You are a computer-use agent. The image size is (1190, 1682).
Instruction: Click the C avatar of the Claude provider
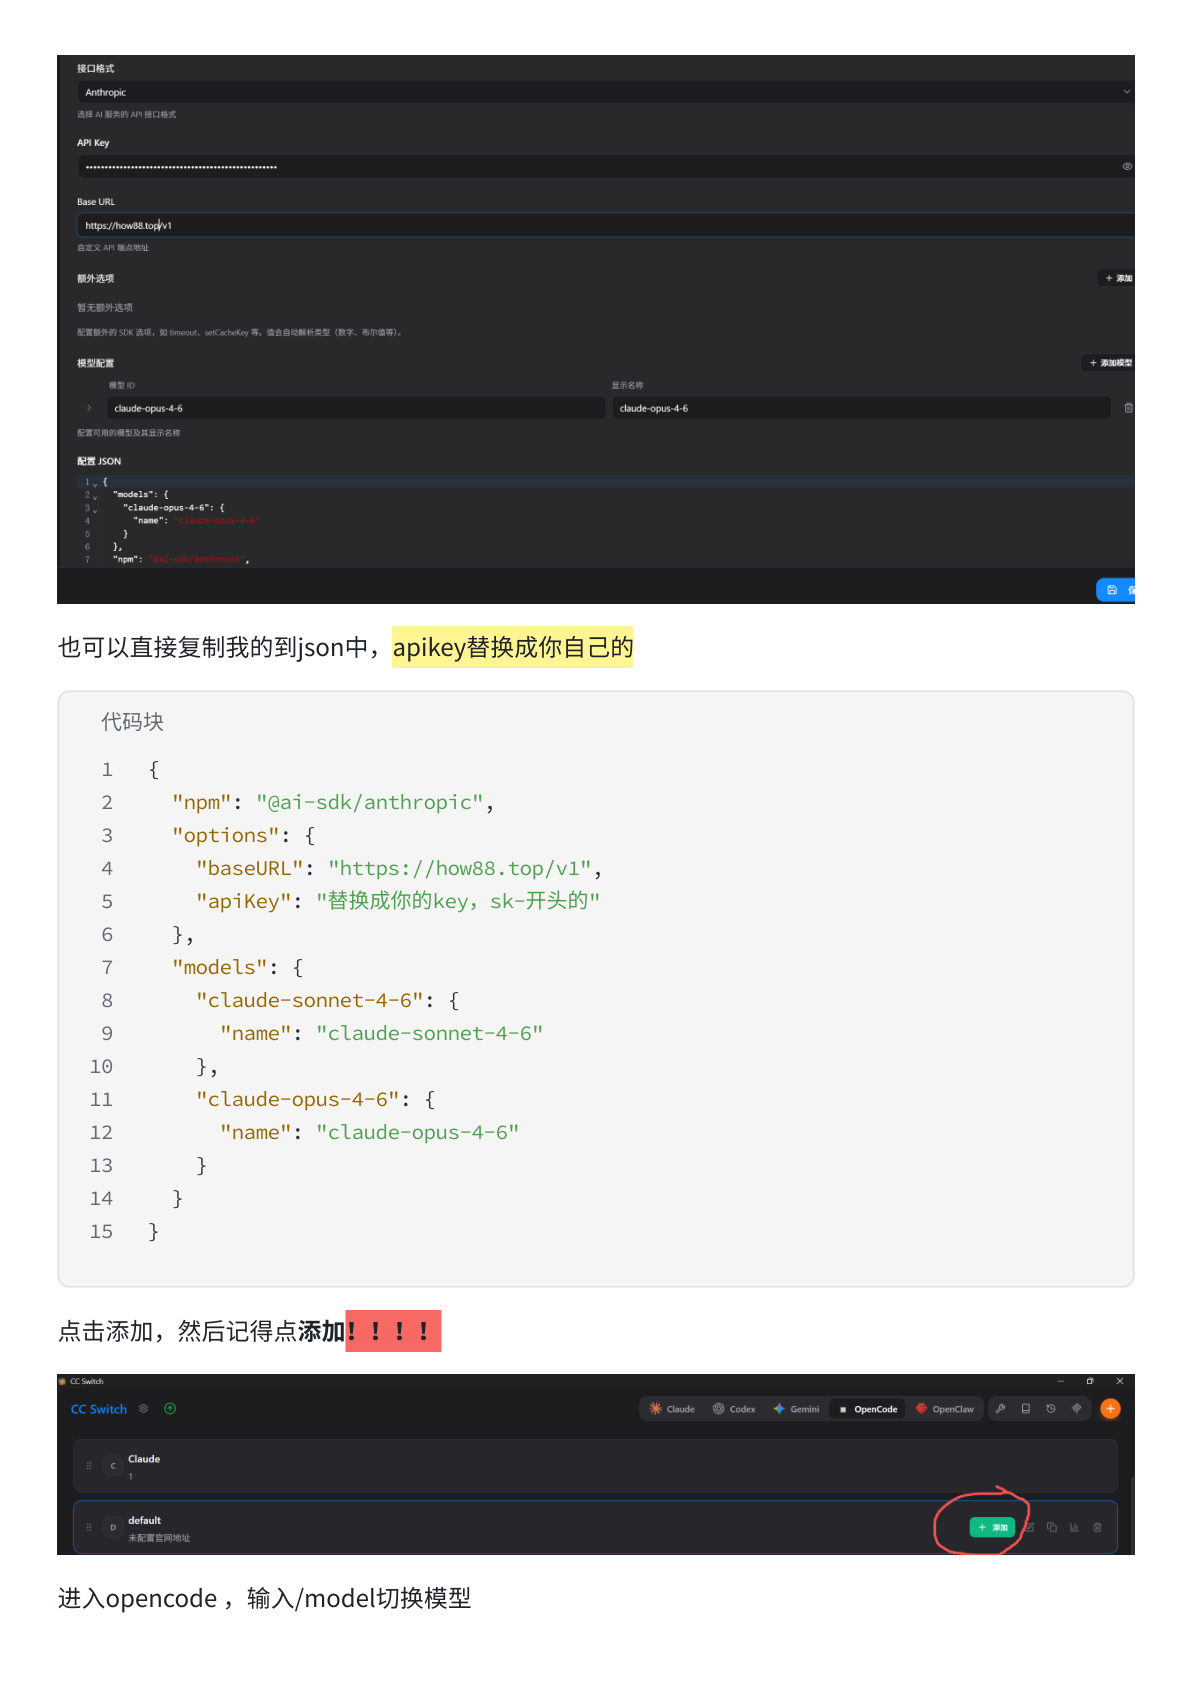[x=113, y=1466]
